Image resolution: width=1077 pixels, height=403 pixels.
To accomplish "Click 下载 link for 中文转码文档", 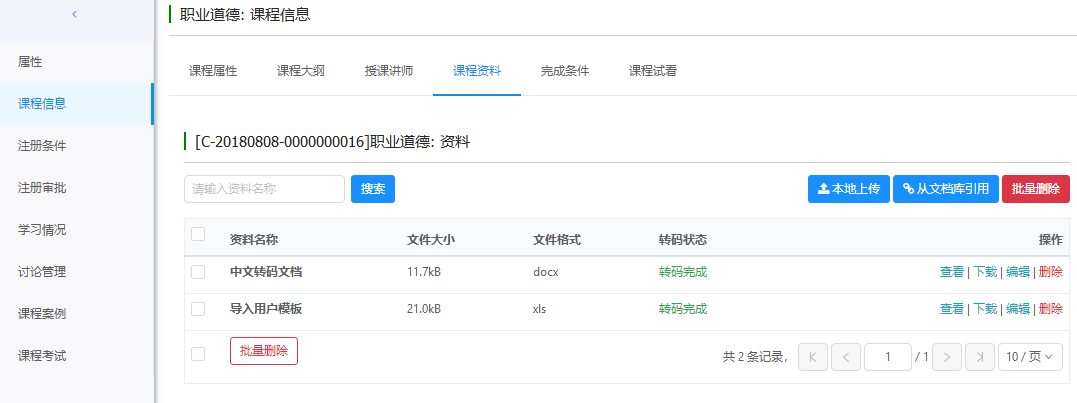I will tap(985, 272).
